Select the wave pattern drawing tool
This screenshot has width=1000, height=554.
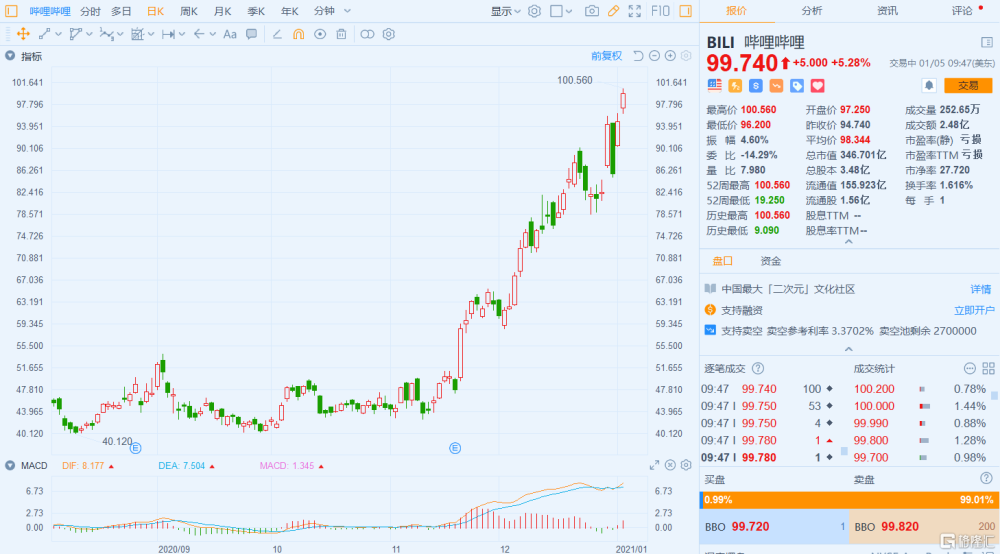coord(107,34)
